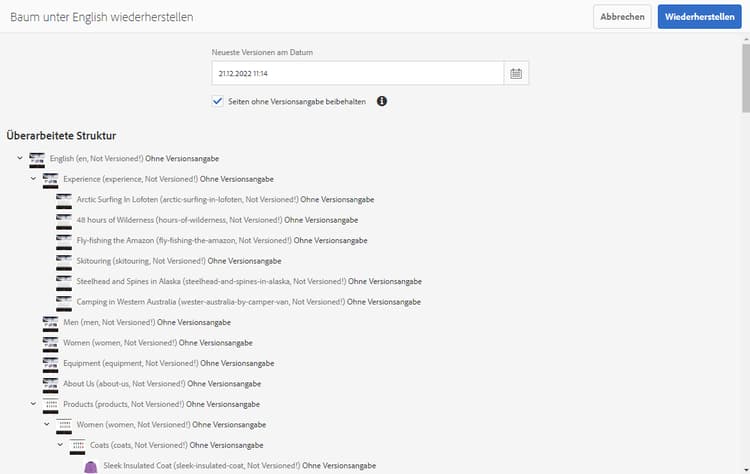Uncheck Seiten ohne Versionsangabe beibehalten checkbox
This screenshot has height=474, width=750.
218,101
